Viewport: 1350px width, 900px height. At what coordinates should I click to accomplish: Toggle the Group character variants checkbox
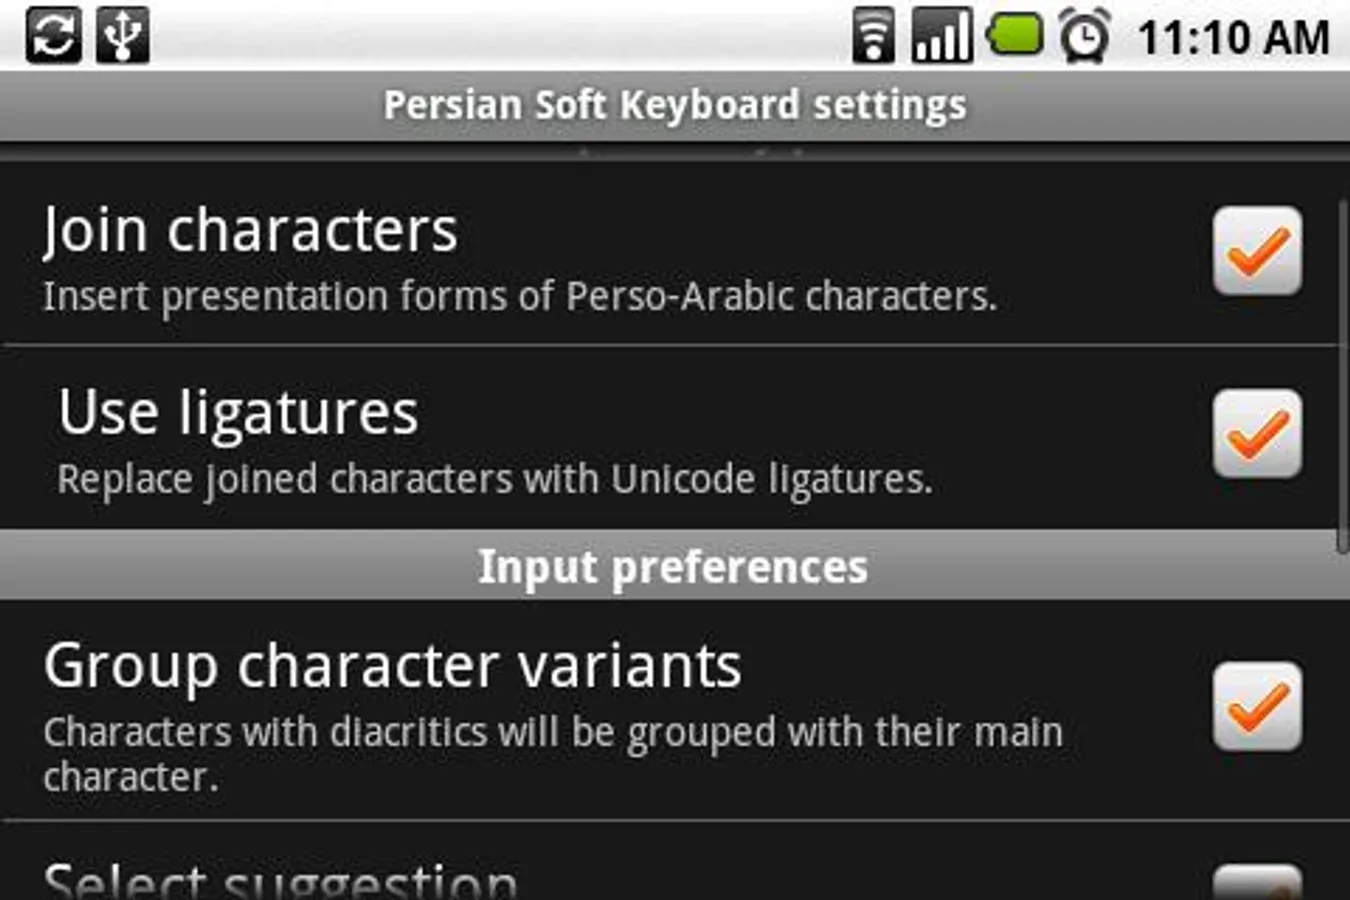[x=1257, y=706]
